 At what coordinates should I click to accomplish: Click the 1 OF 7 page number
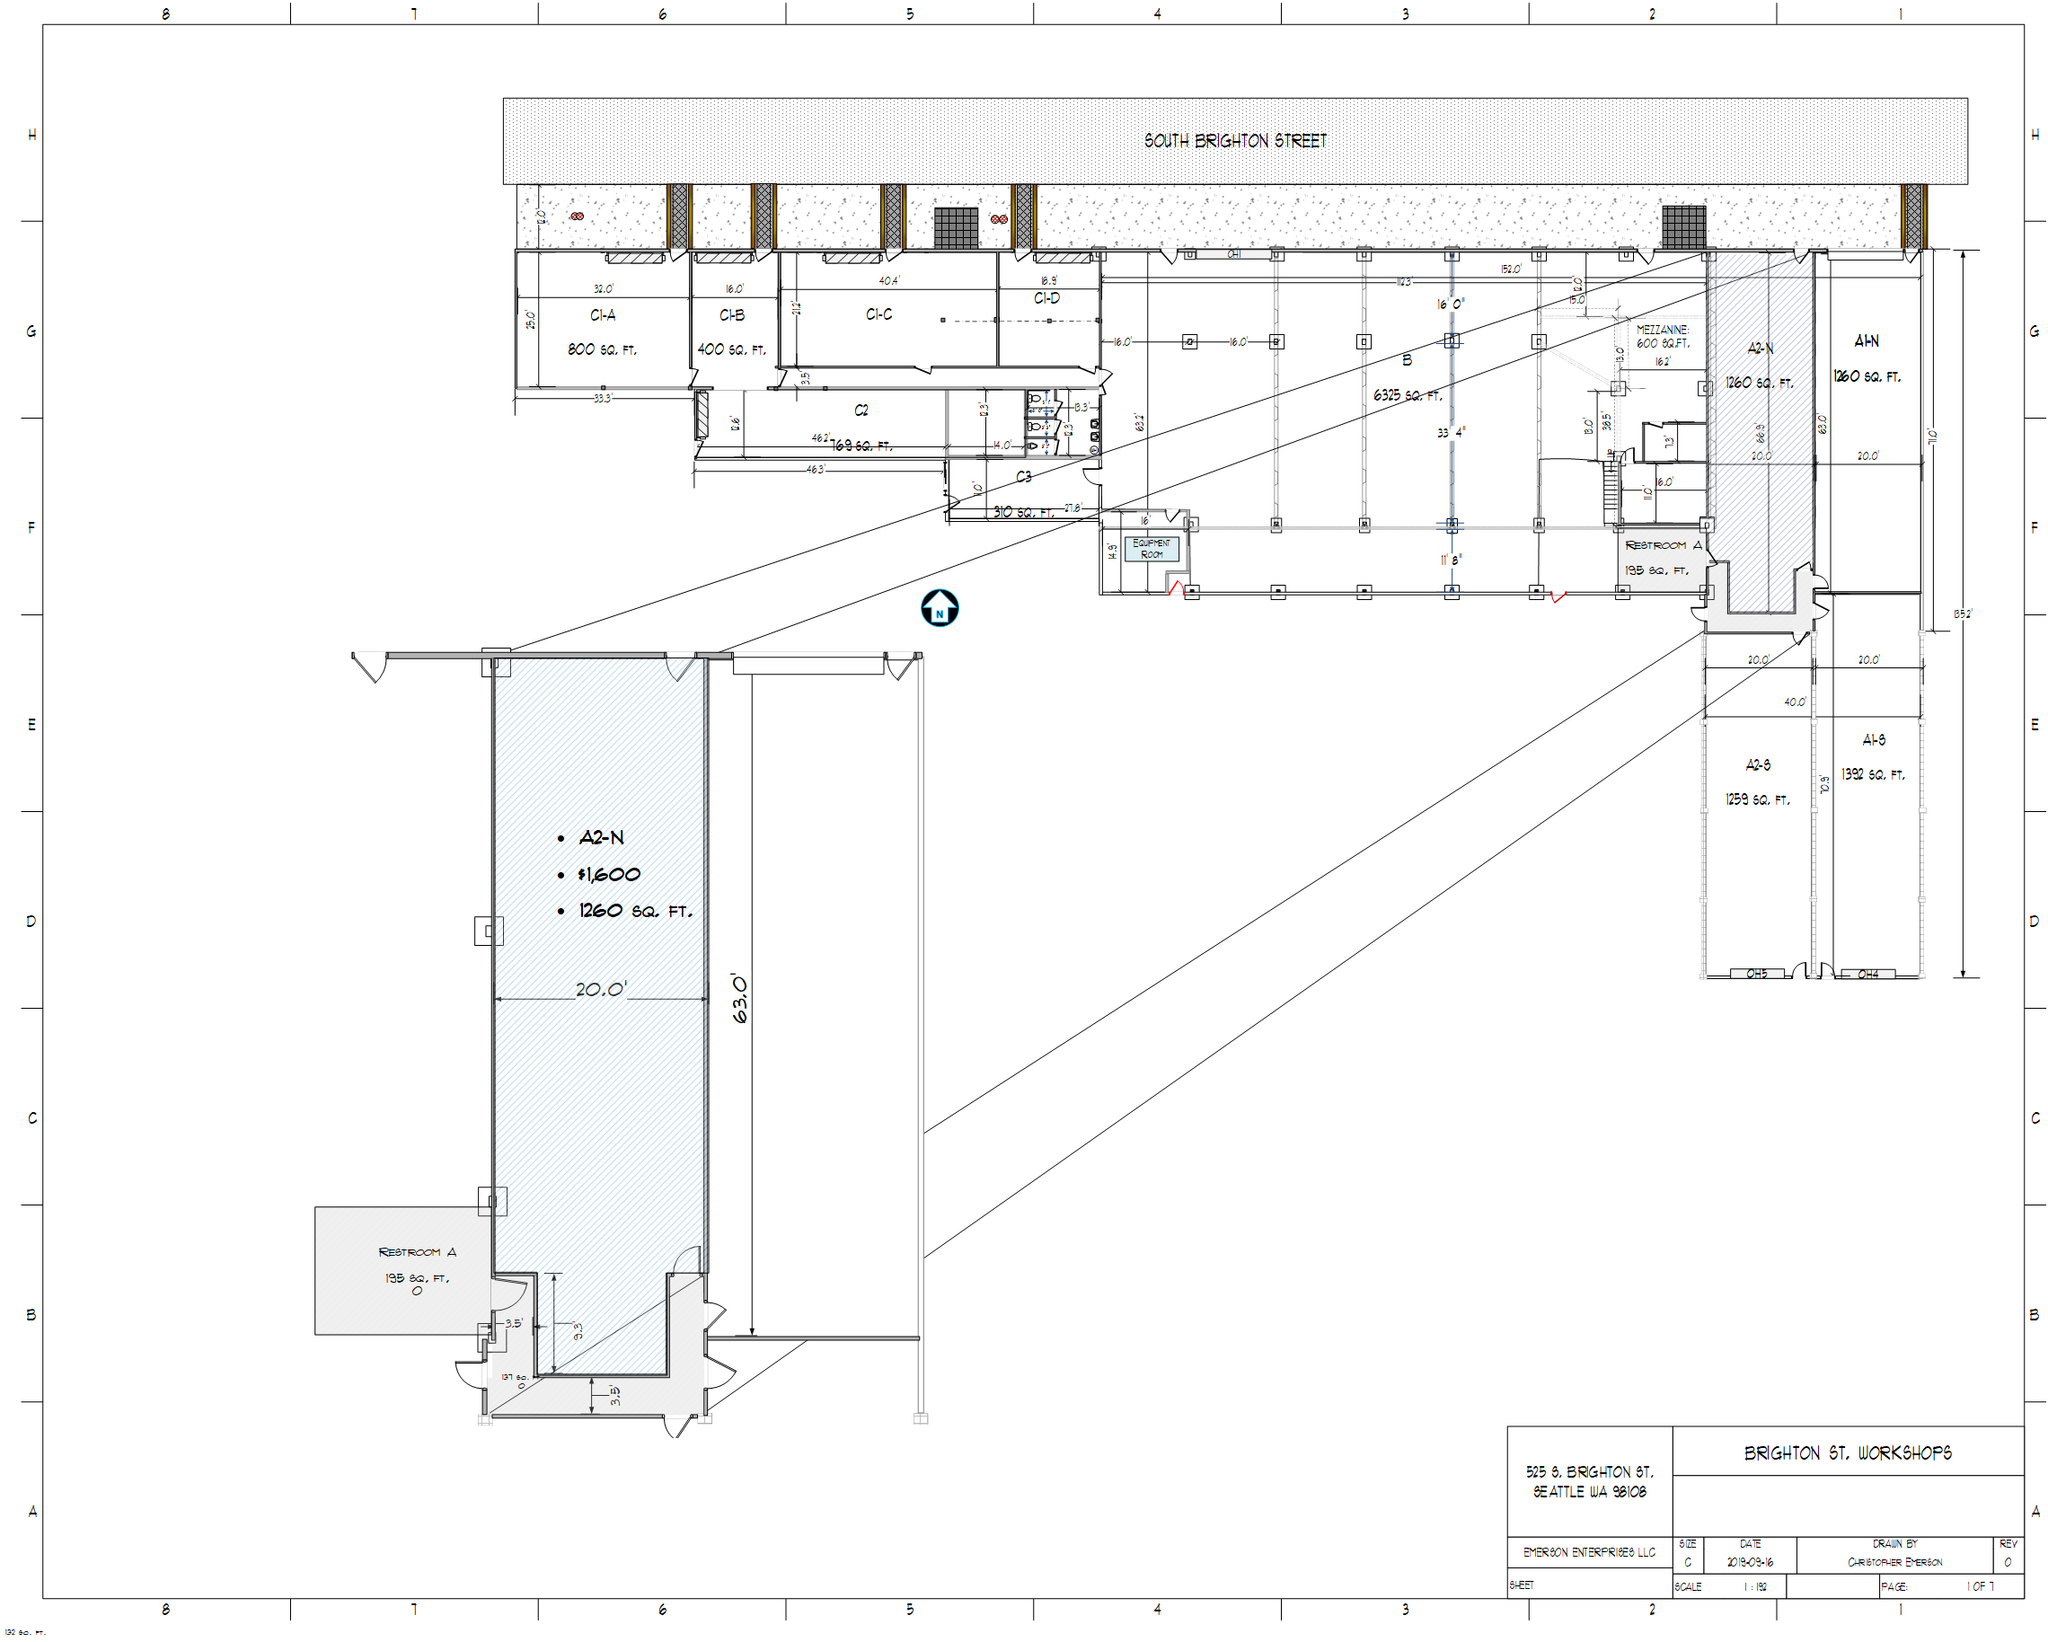tap(1980, 1587)
